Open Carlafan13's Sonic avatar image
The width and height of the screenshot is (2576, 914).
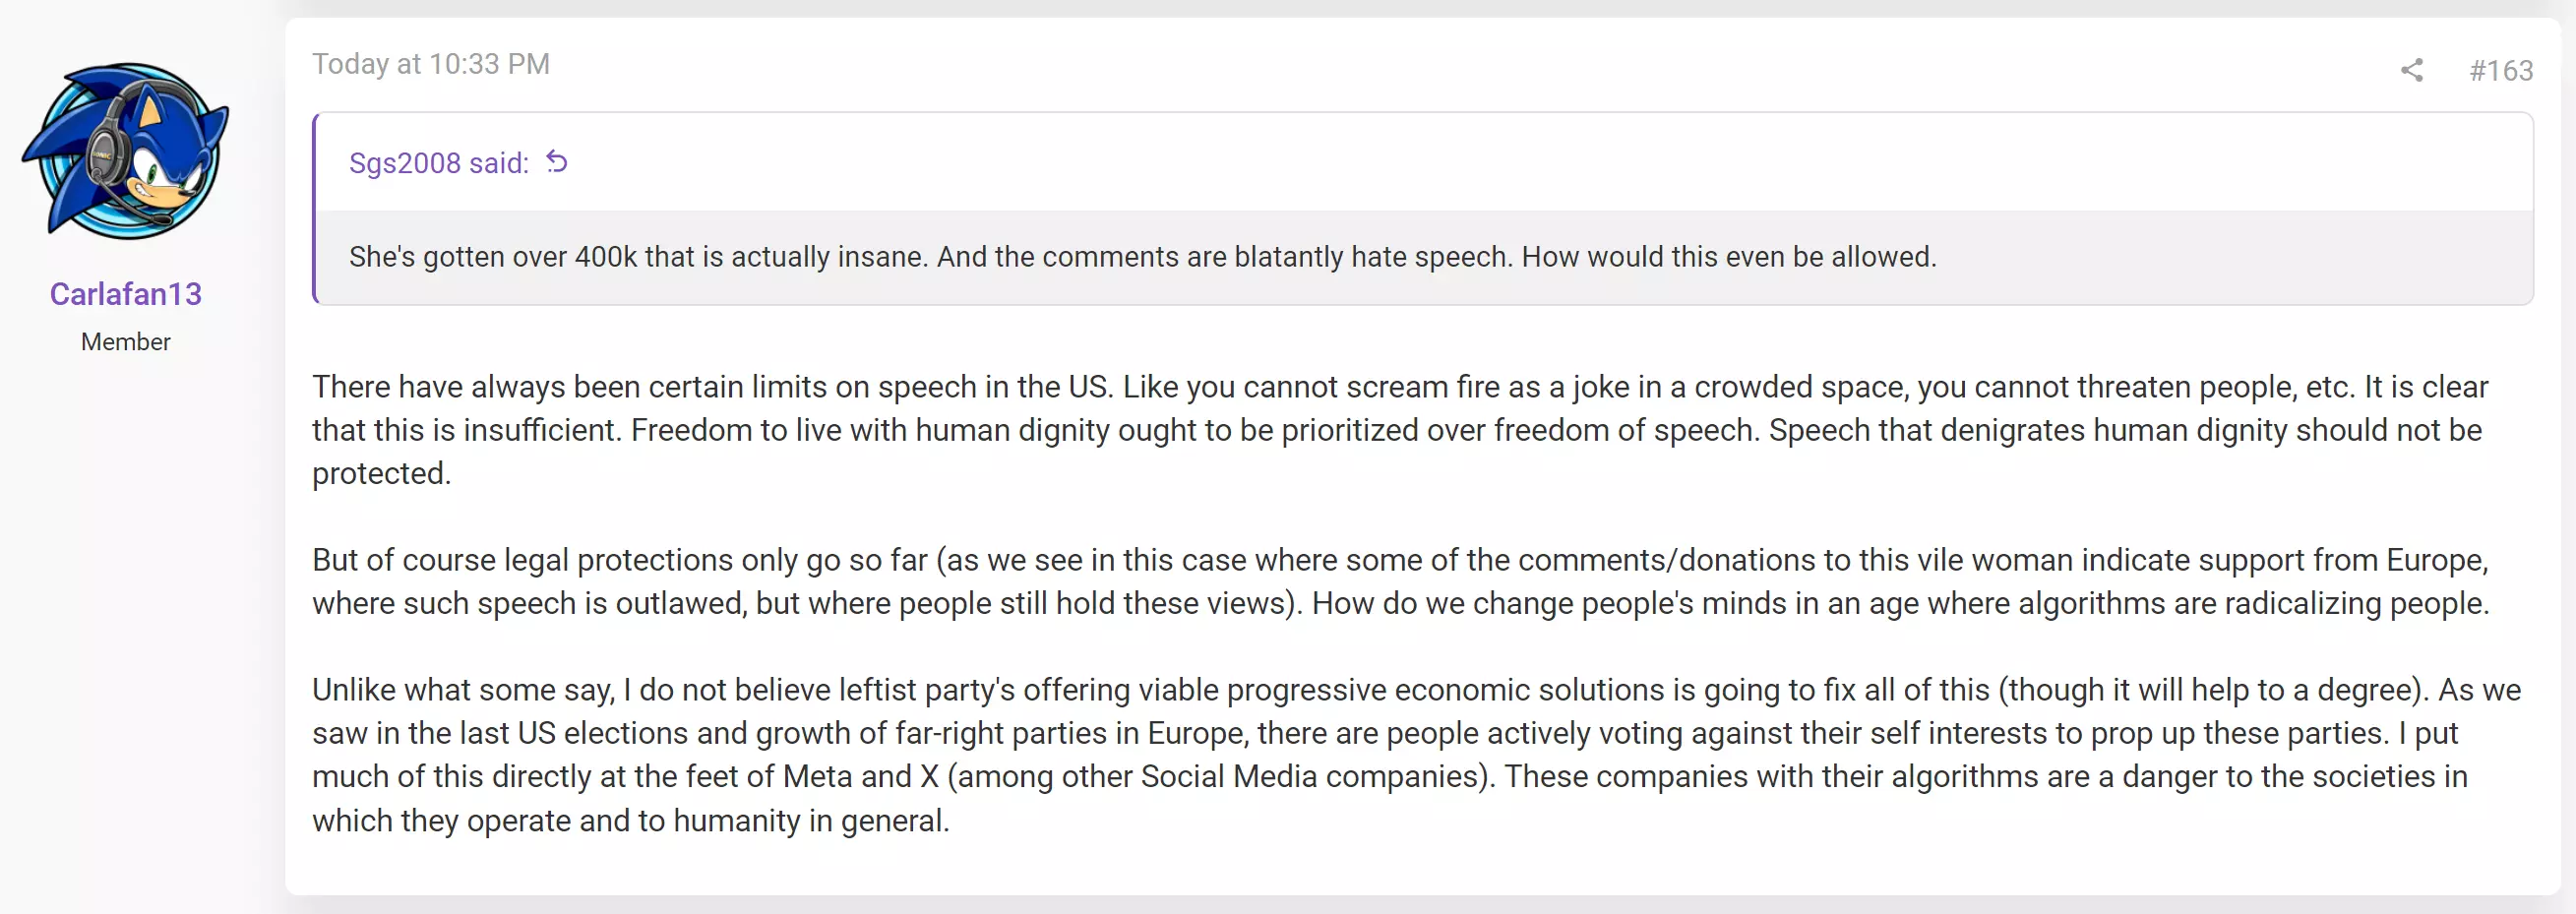point(126,151)
